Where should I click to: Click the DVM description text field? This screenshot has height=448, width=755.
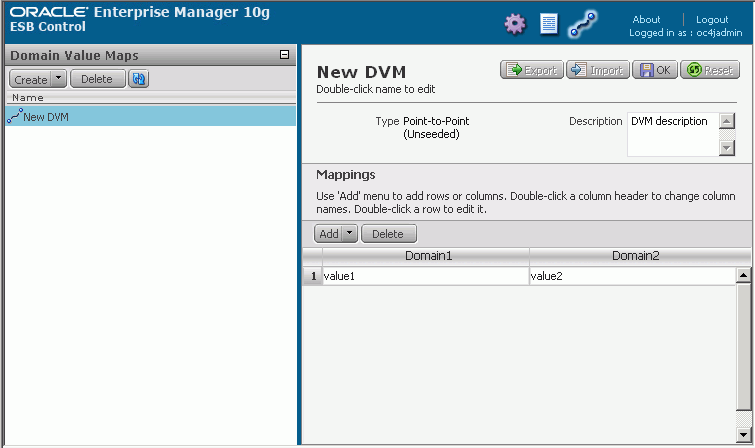point(673,134)
